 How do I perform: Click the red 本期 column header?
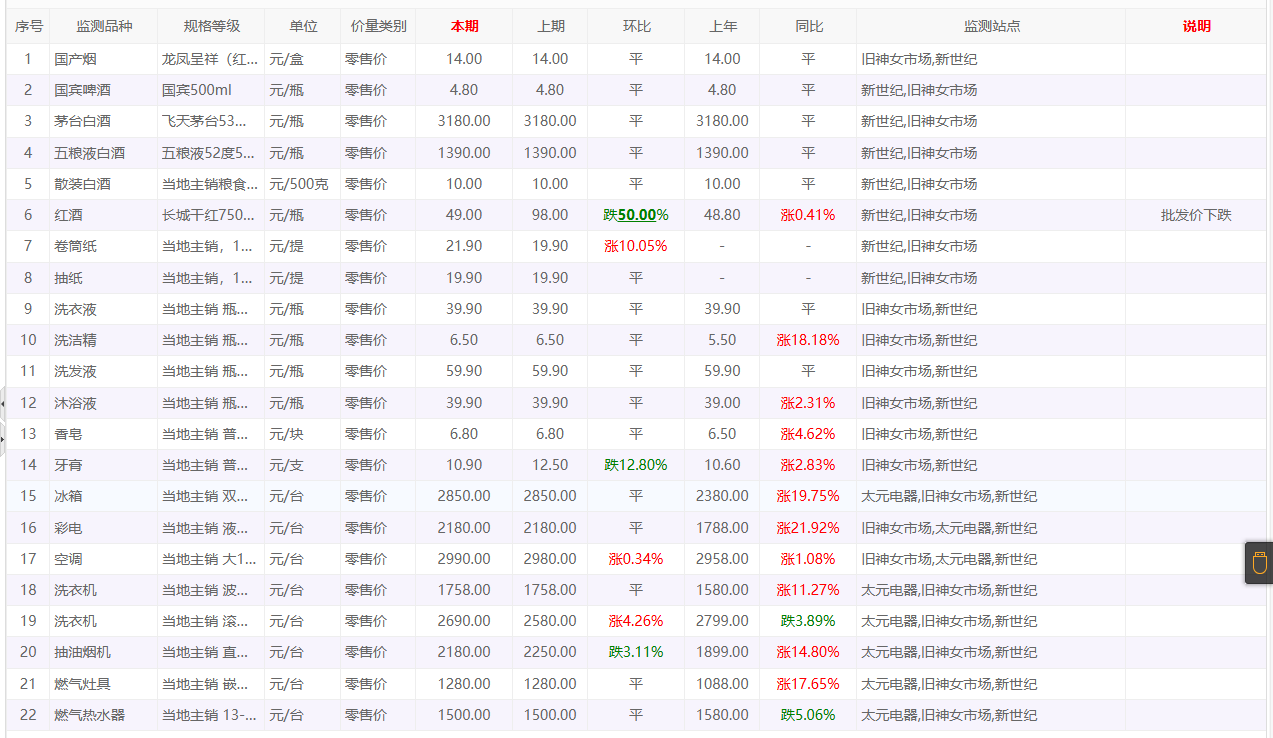pos(464,26)
